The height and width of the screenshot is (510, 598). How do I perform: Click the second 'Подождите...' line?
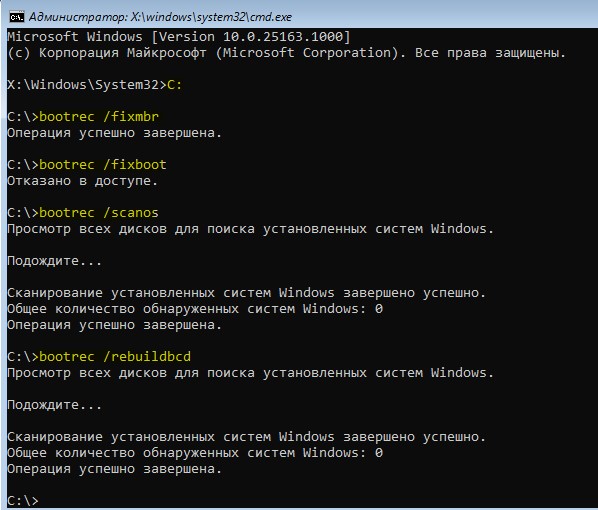55,405
